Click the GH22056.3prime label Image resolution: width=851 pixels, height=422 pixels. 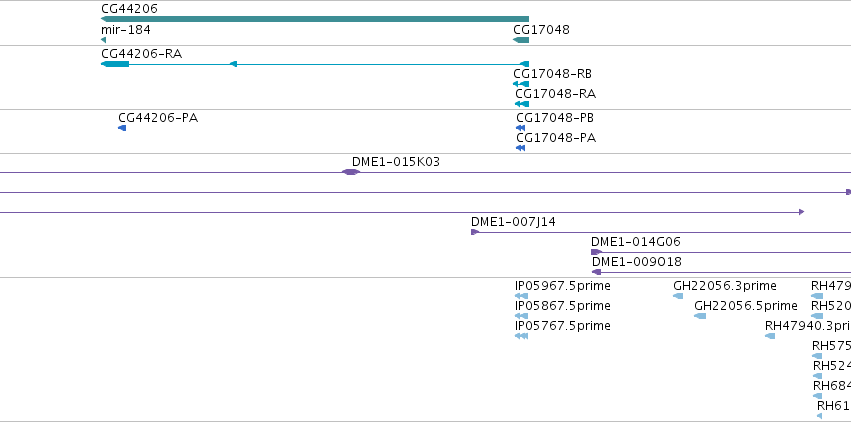point(725,286)
